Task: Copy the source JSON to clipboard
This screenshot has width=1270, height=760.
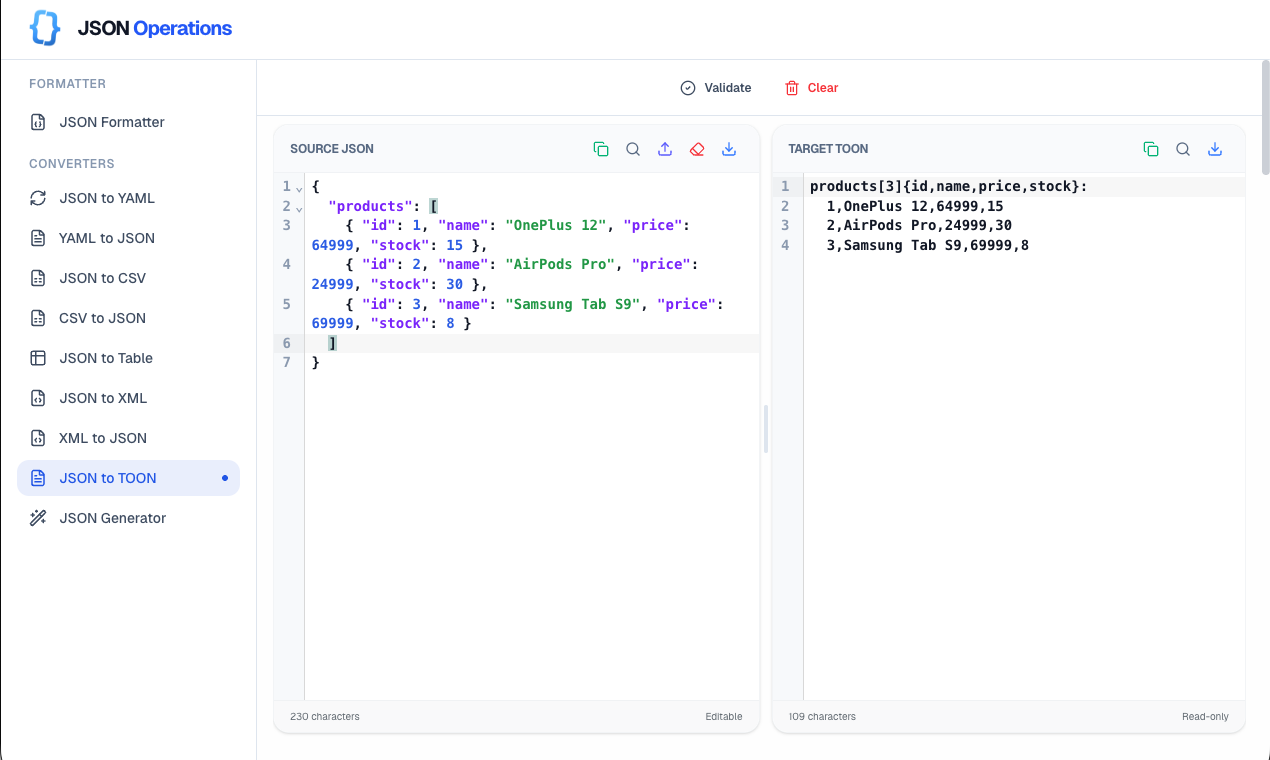Action: [x=601, y=148]
